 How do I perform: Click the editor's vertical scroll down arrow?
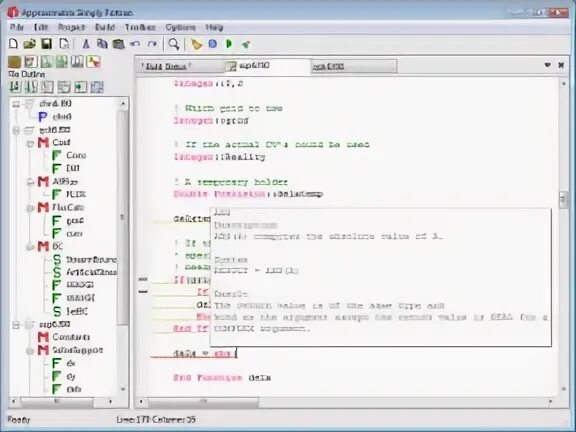coord(564,389)
